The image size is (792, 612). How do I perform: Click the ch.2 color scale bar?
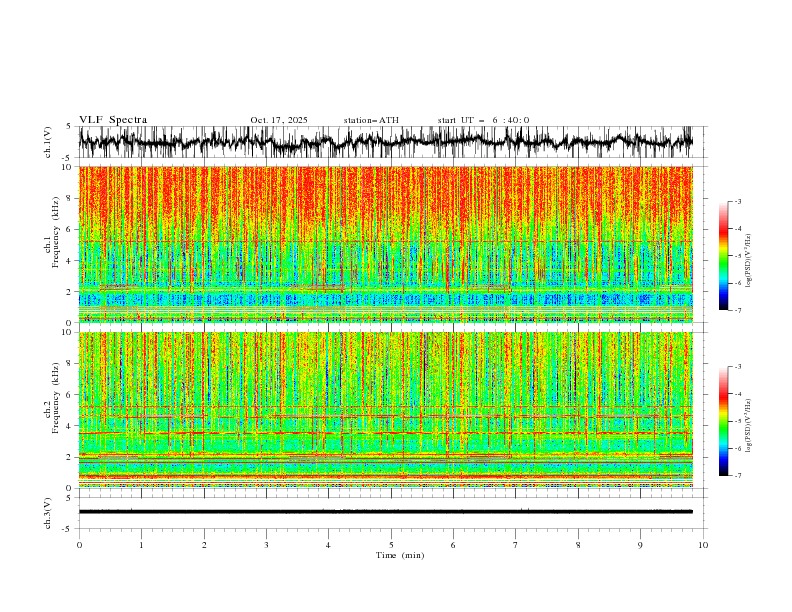point(723,421)
